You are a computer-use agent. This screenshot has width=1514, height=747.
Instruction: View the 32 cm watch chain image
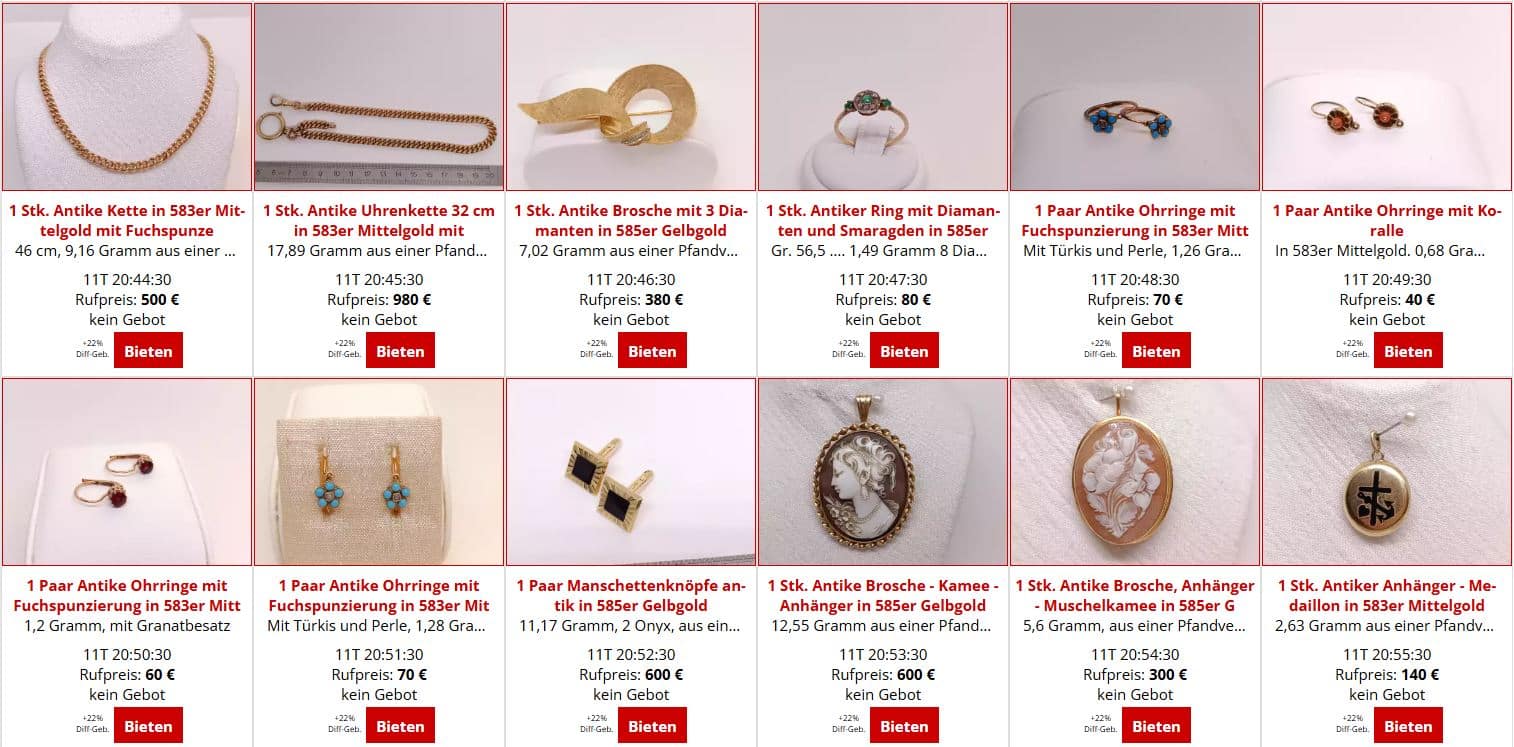point(379,97)
